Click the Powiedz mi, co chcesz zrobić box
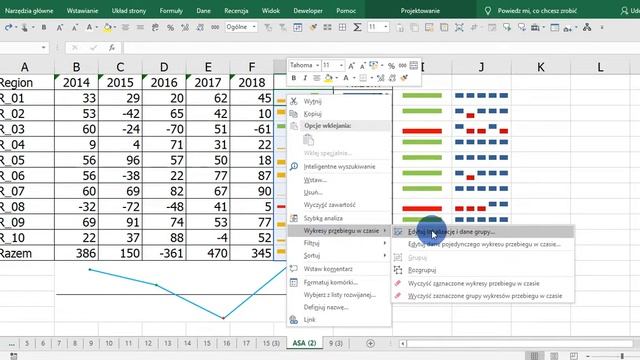Screen dimensions: 640x360 coord(537,11)
